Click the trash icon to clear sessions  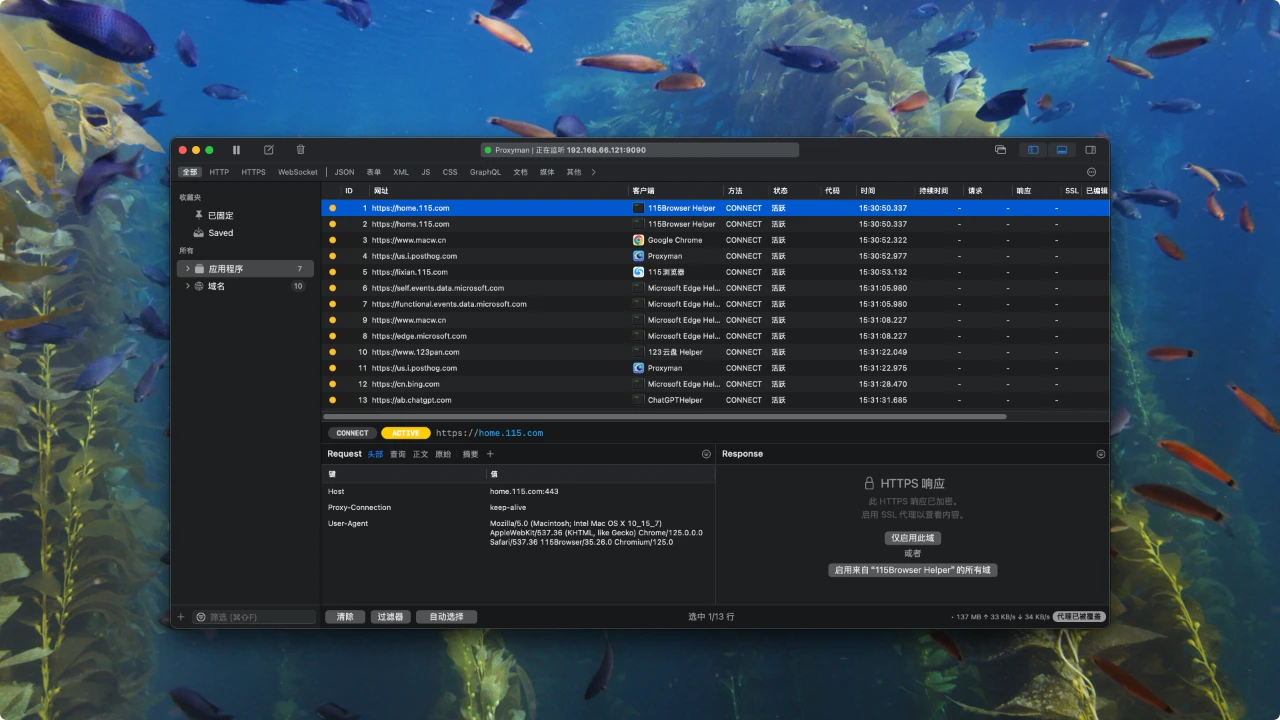(x=300, y=150)
